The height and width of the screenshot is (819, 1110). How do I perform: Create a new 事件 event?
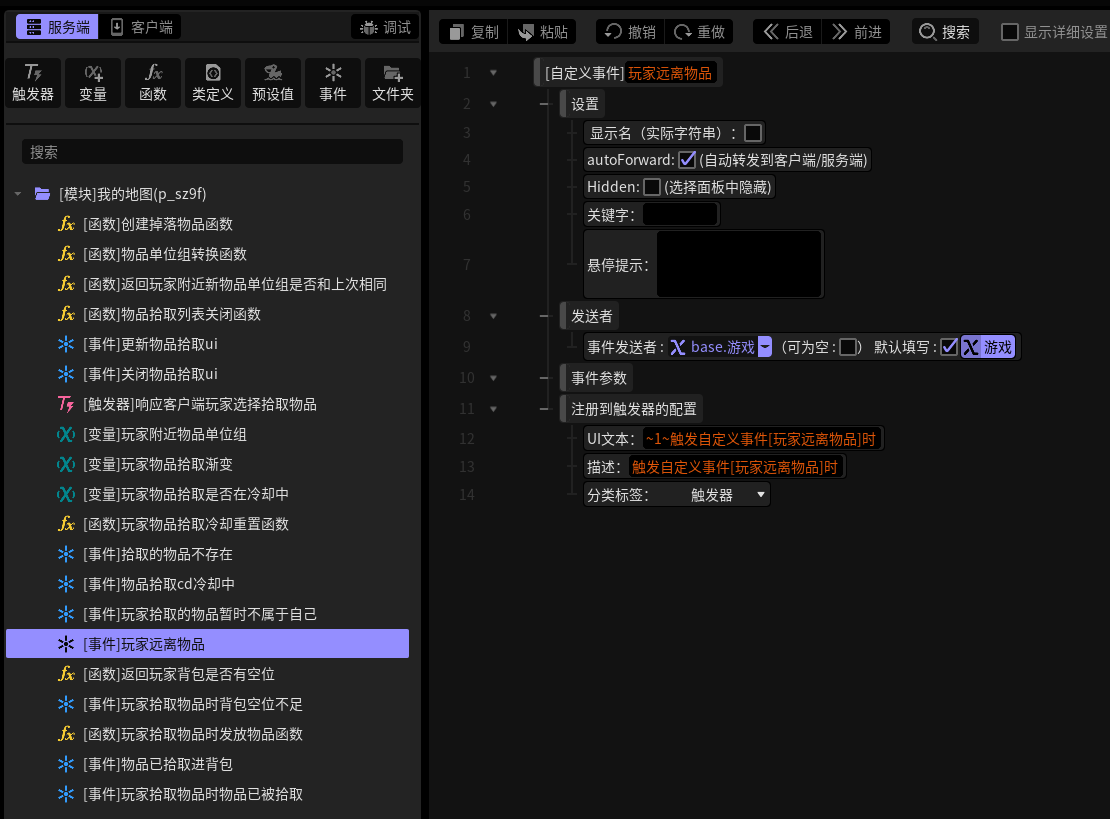tap(333, 83)
